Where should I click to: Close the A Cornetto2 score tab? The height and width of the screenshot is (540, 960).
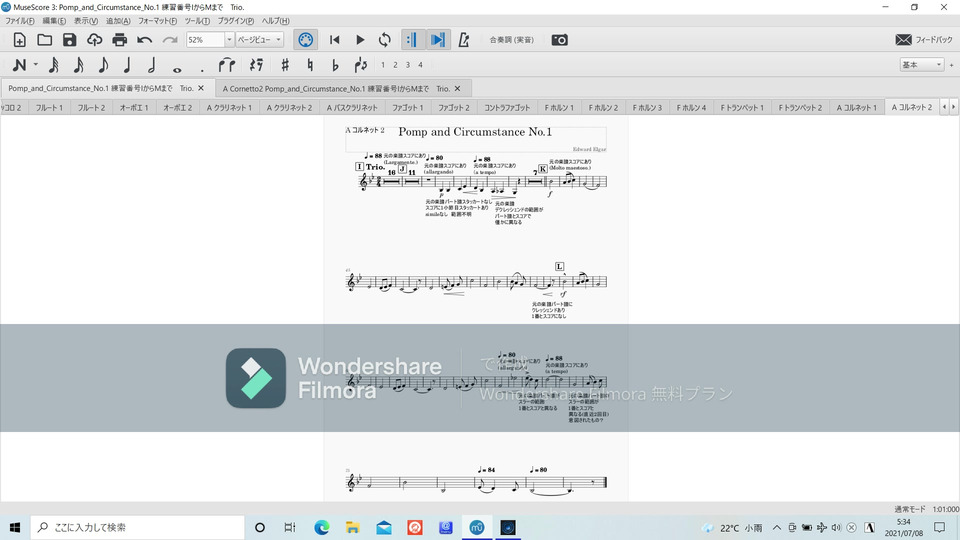(457, 88)
